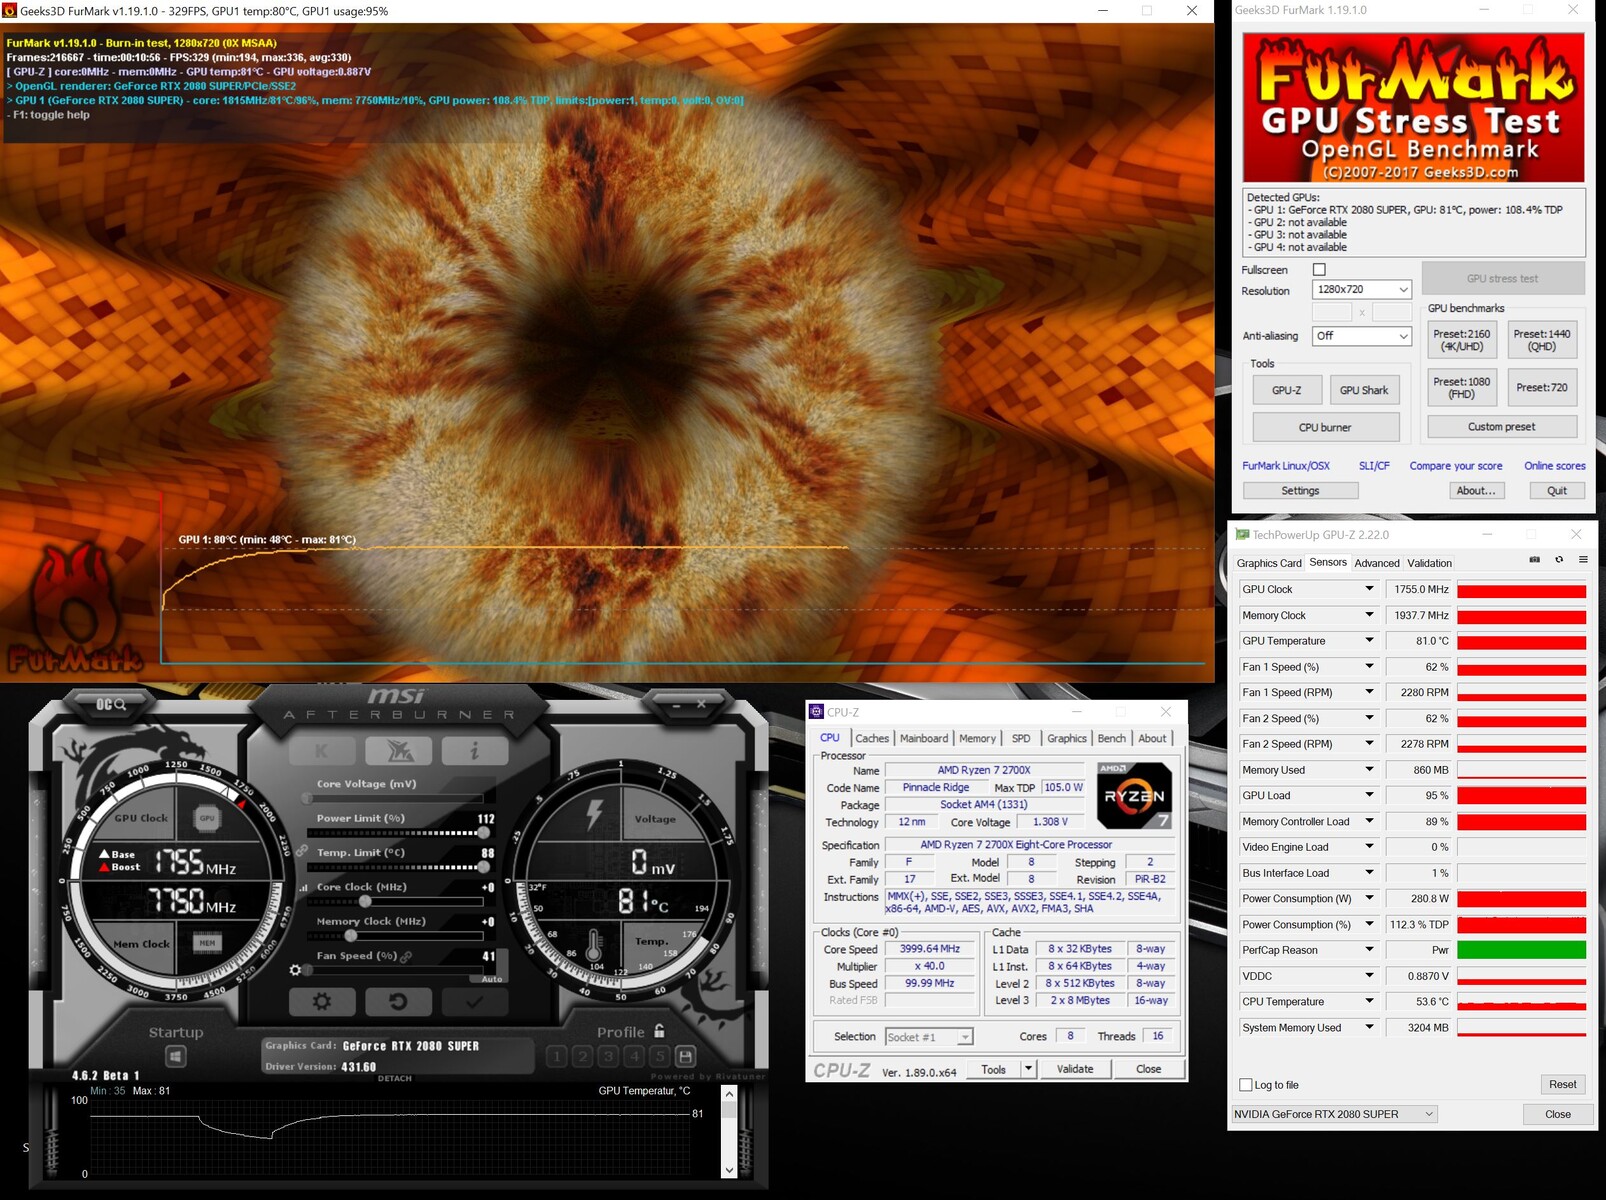The width and height of the screenshot is (1606, 1200).
Task: Run the Preset:1080 (FHD) benchmark
Action: click(x=1462, y=388)
